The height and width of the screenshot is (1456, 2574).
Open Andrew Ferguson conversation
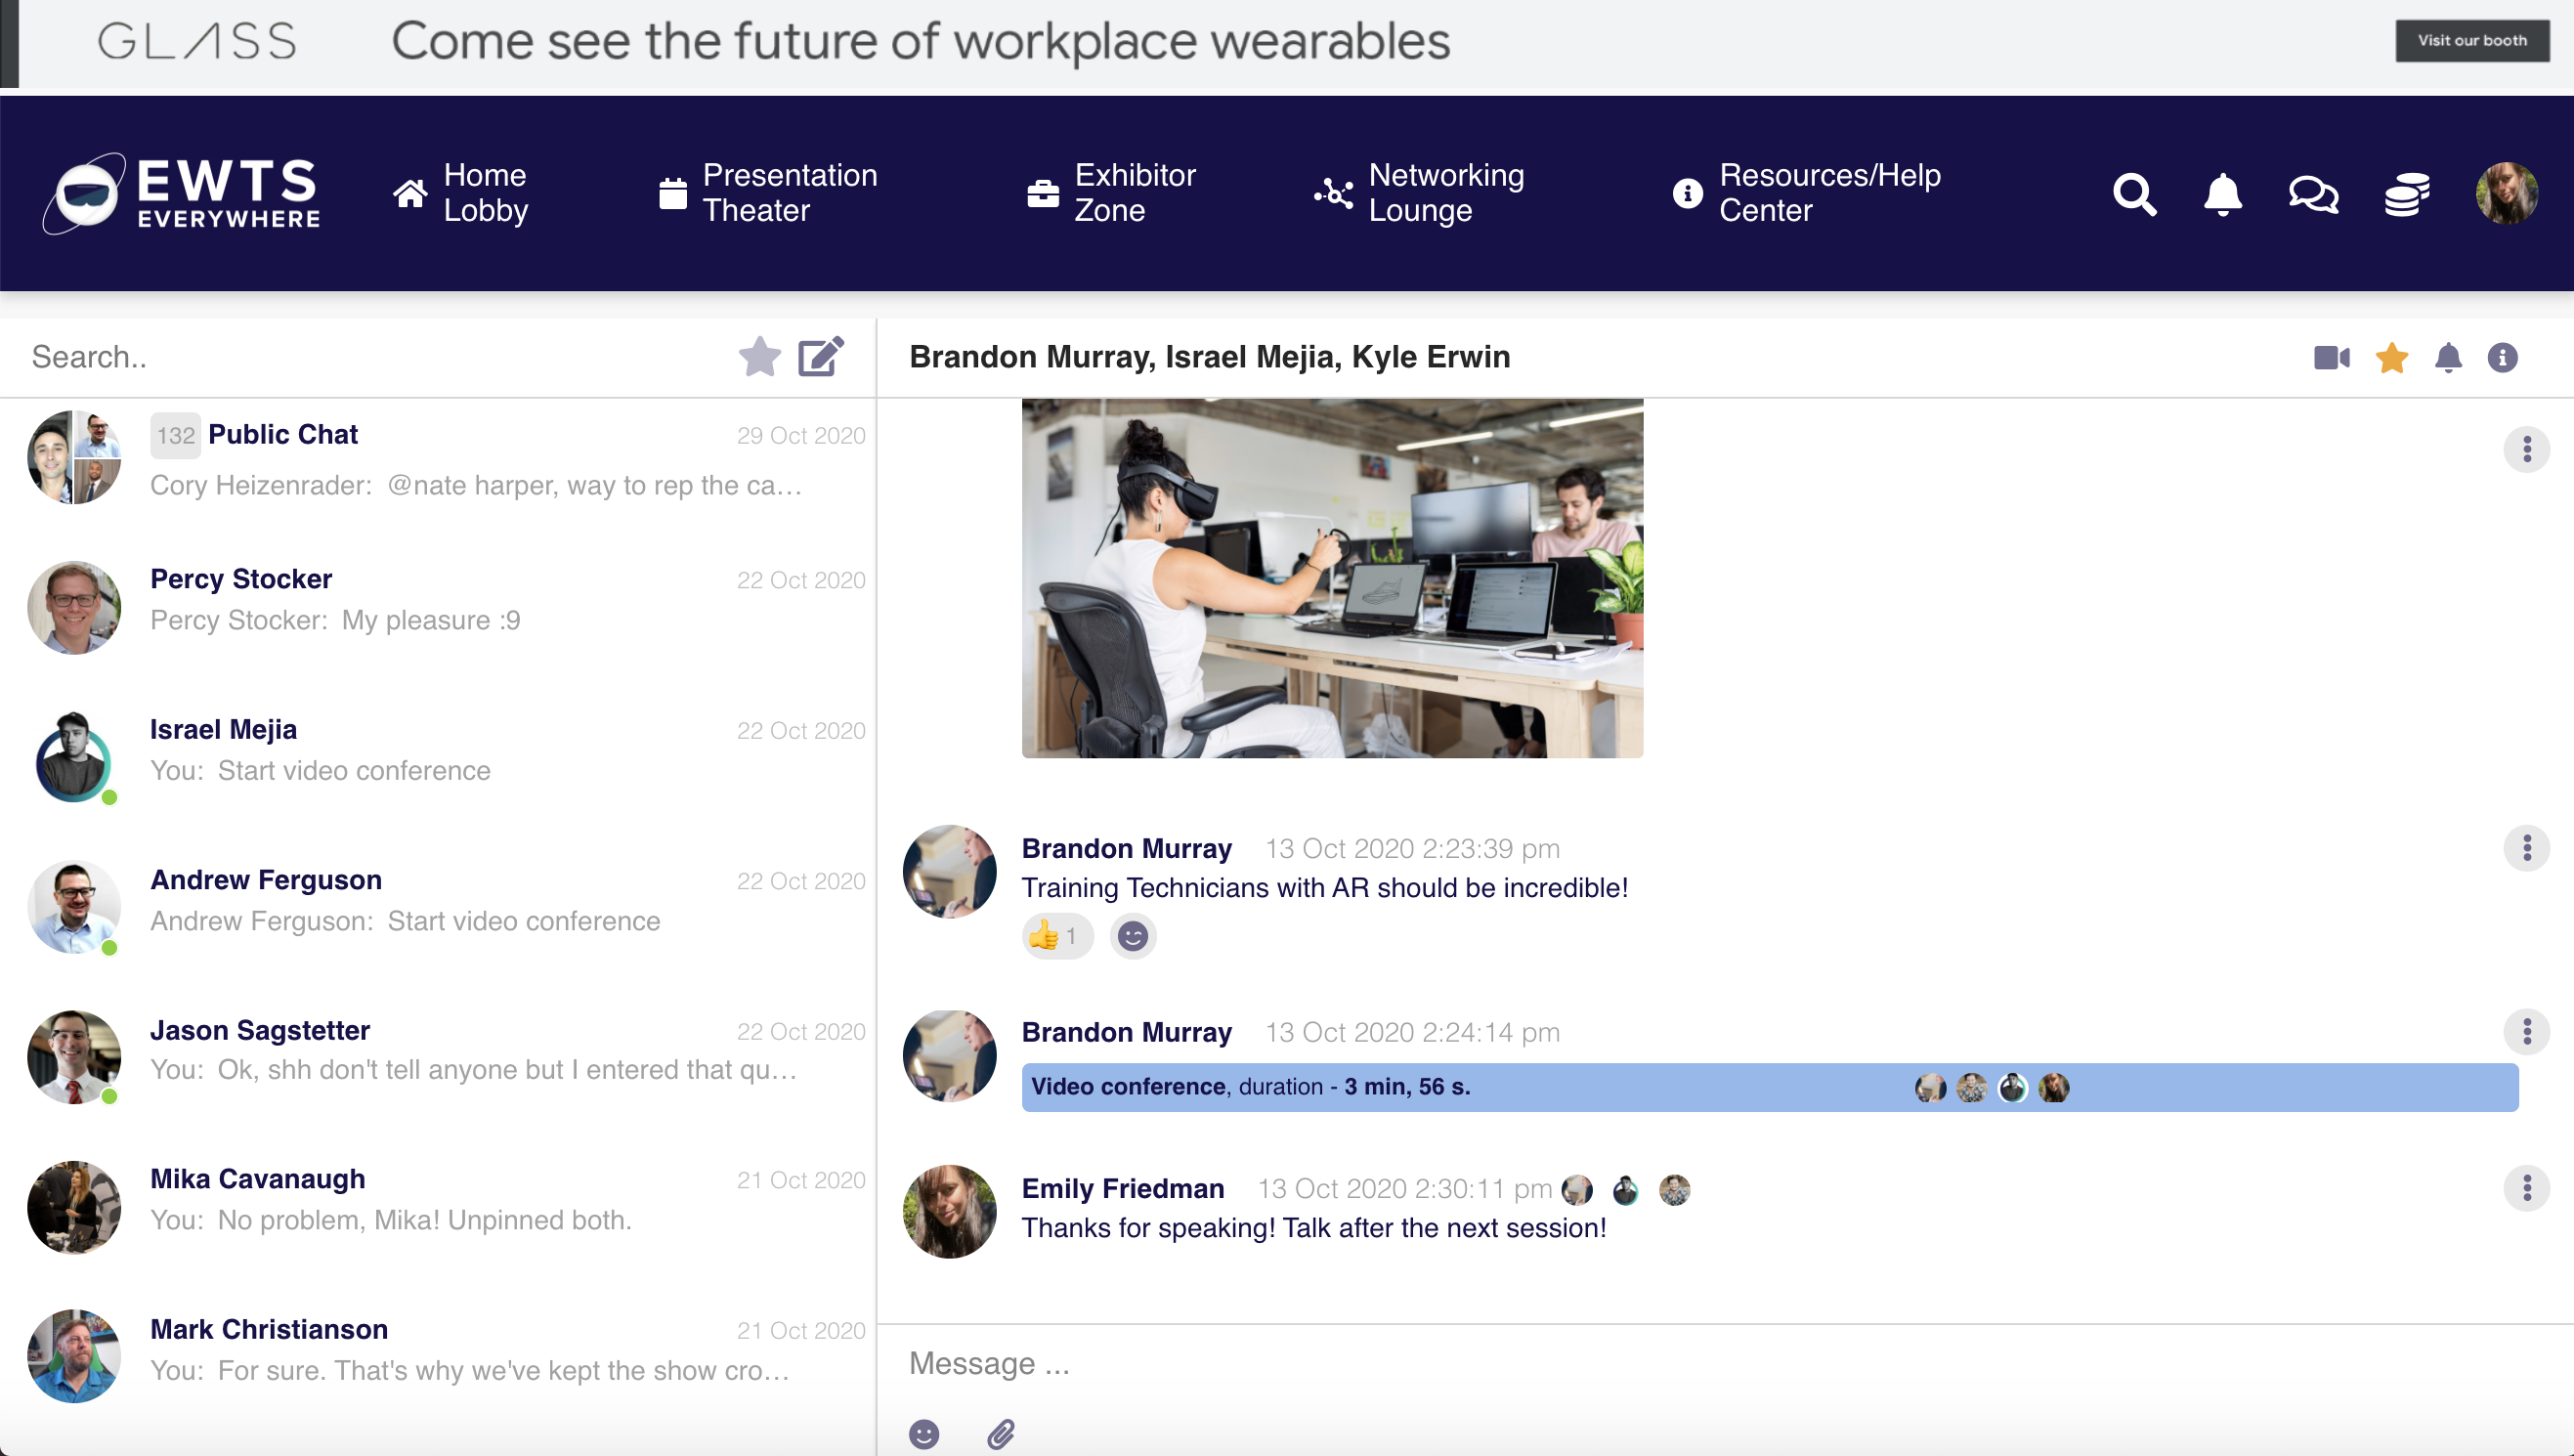tap(438, 906)
